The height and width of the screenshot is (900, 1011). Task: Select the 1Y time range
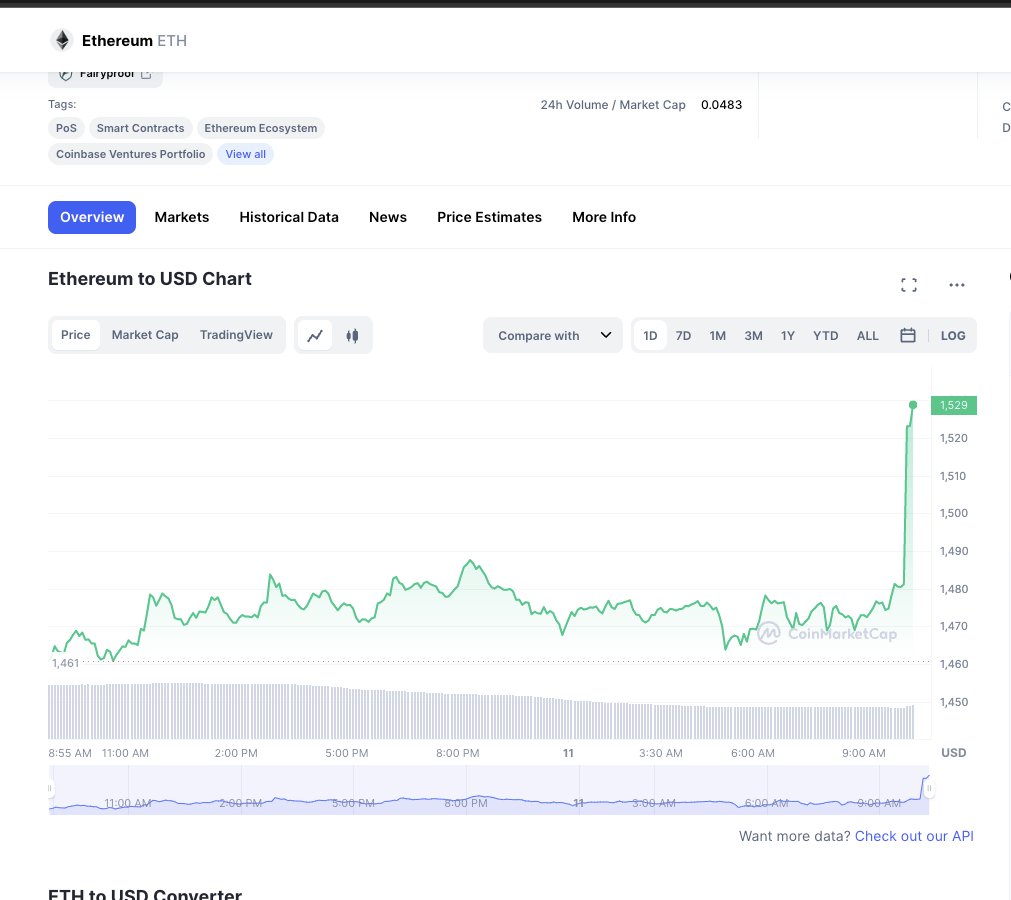(788, 336)
